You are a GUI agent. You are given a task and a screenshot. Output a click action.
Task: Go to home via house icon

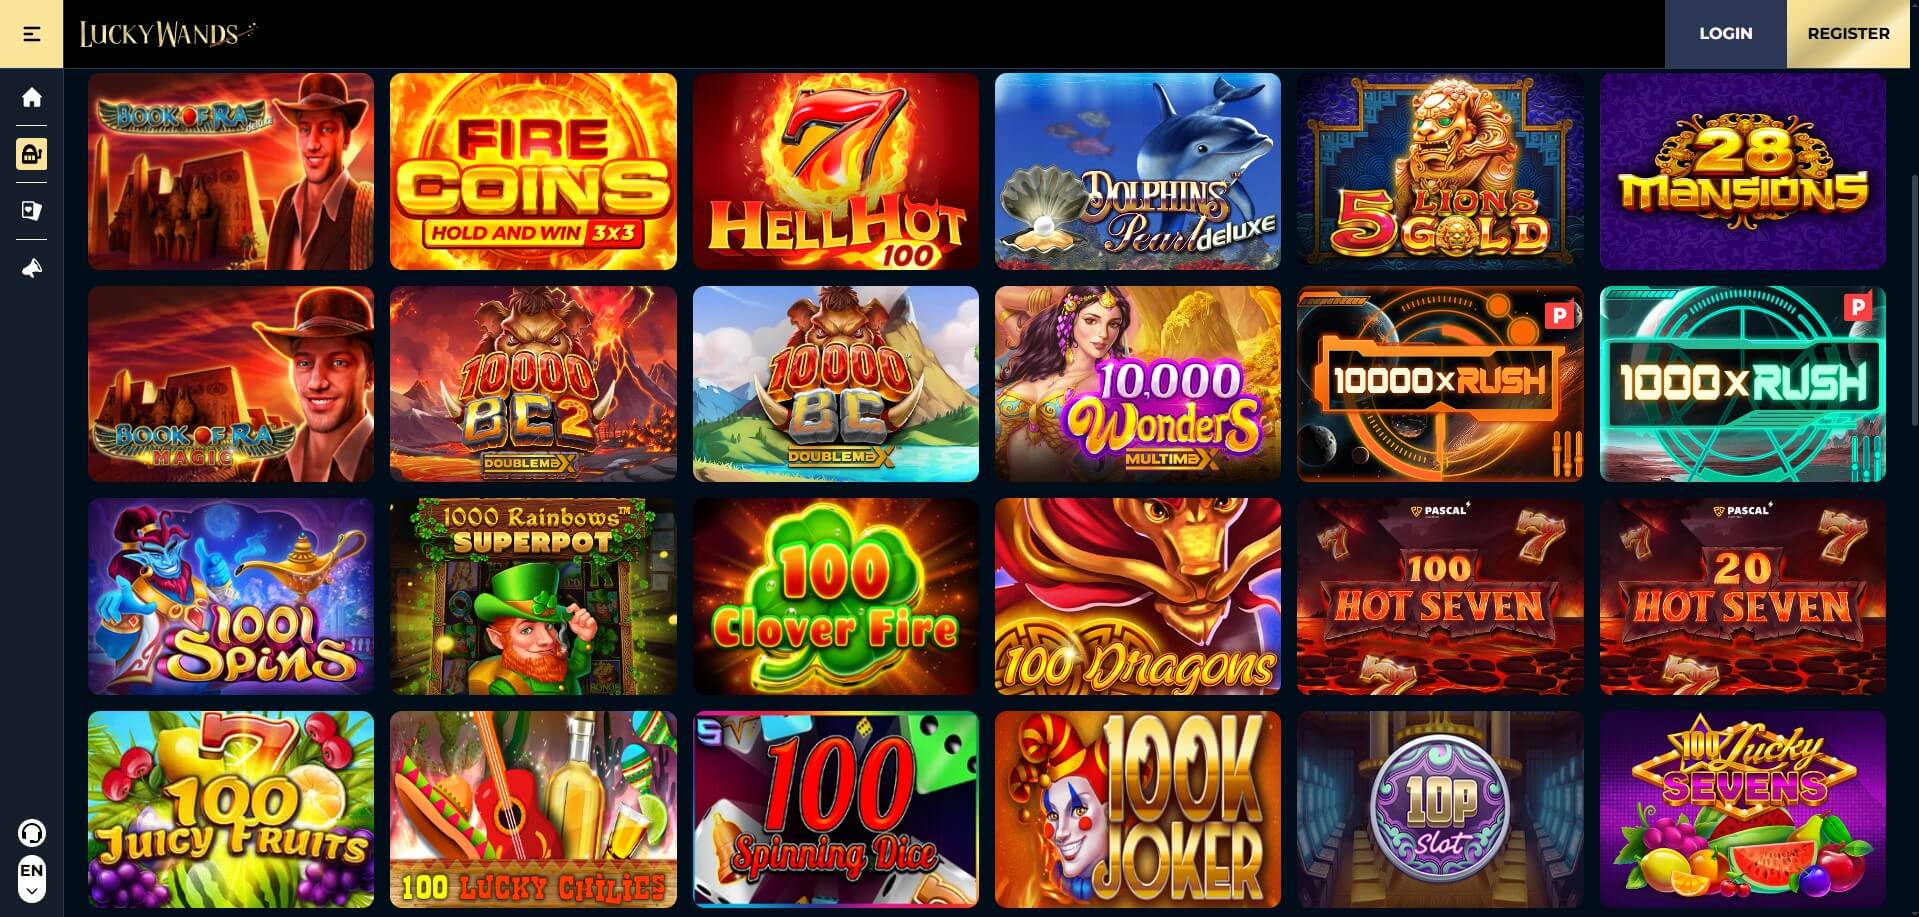coord(32,97)
